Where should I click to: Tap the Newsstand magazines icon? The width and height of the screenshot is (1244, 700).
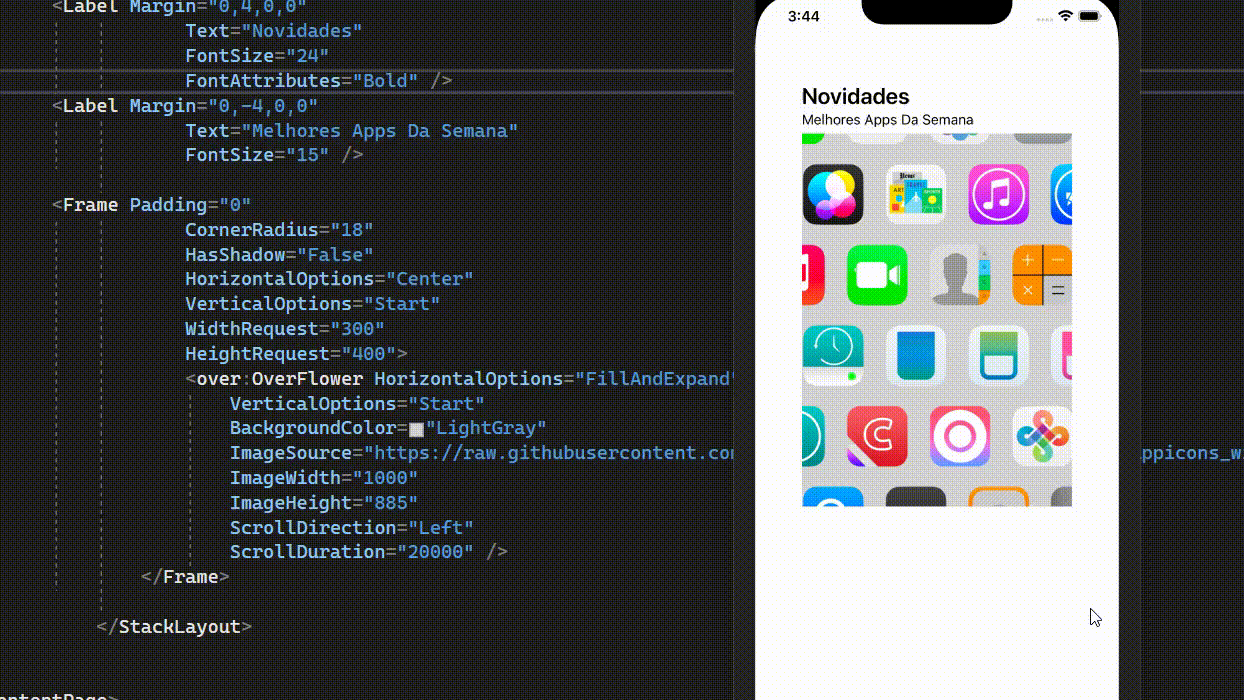click(916, 194)
